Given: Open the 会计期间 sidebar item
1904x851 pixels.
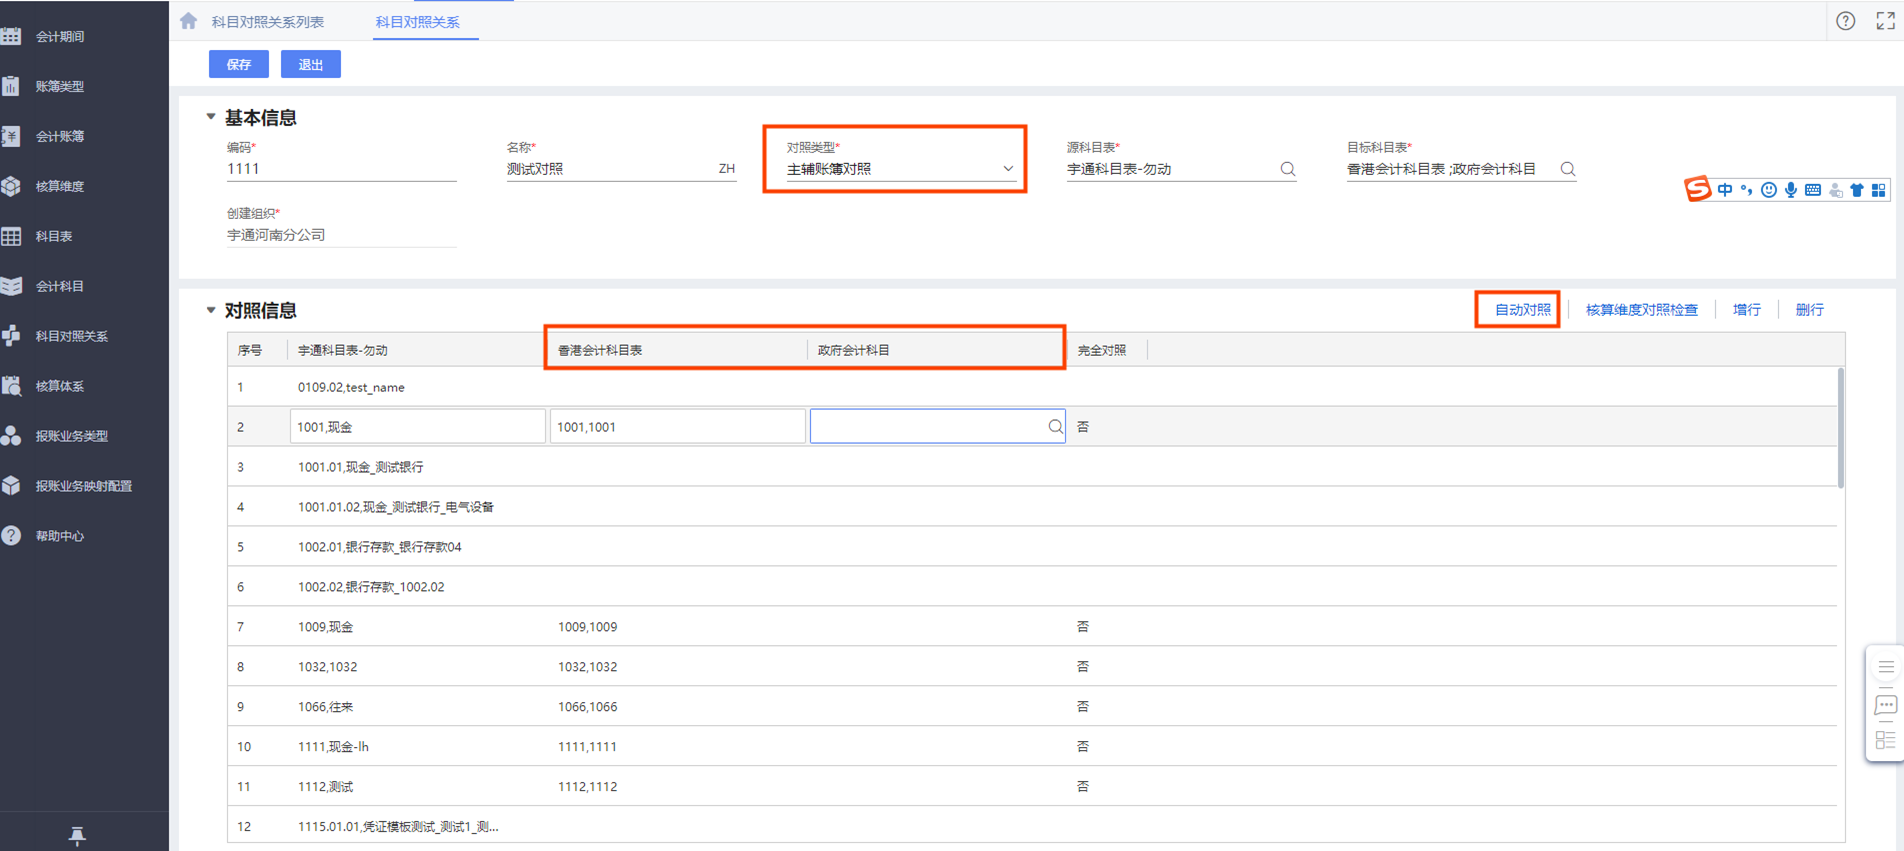Looking at the screenshot, I should [x=60, y=37].
